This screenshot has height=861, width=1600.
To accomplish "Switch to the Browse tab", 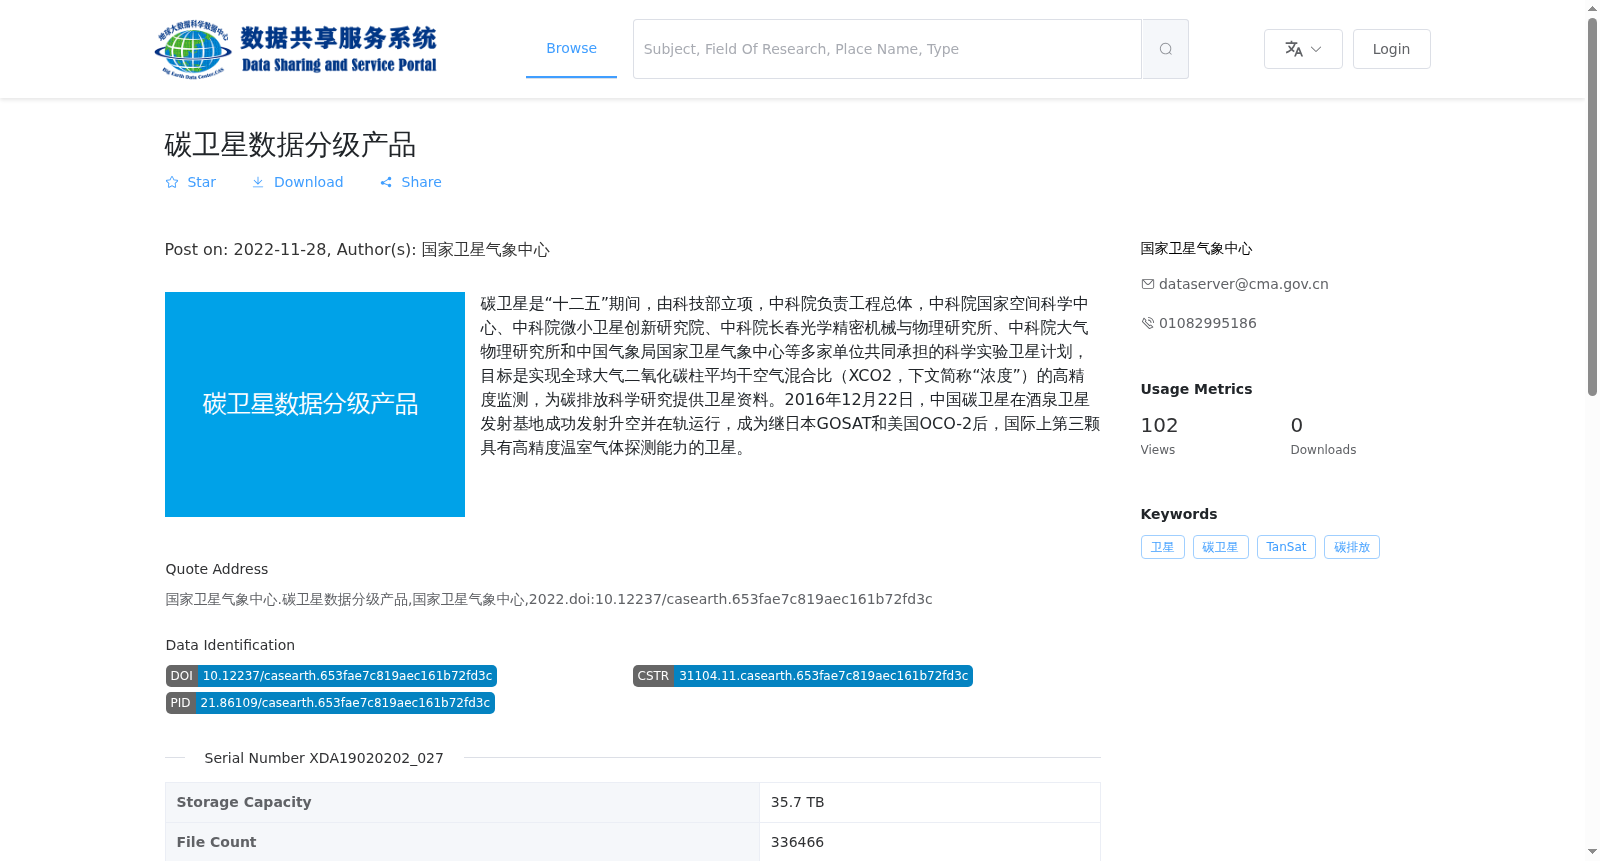I will (571, 48).
